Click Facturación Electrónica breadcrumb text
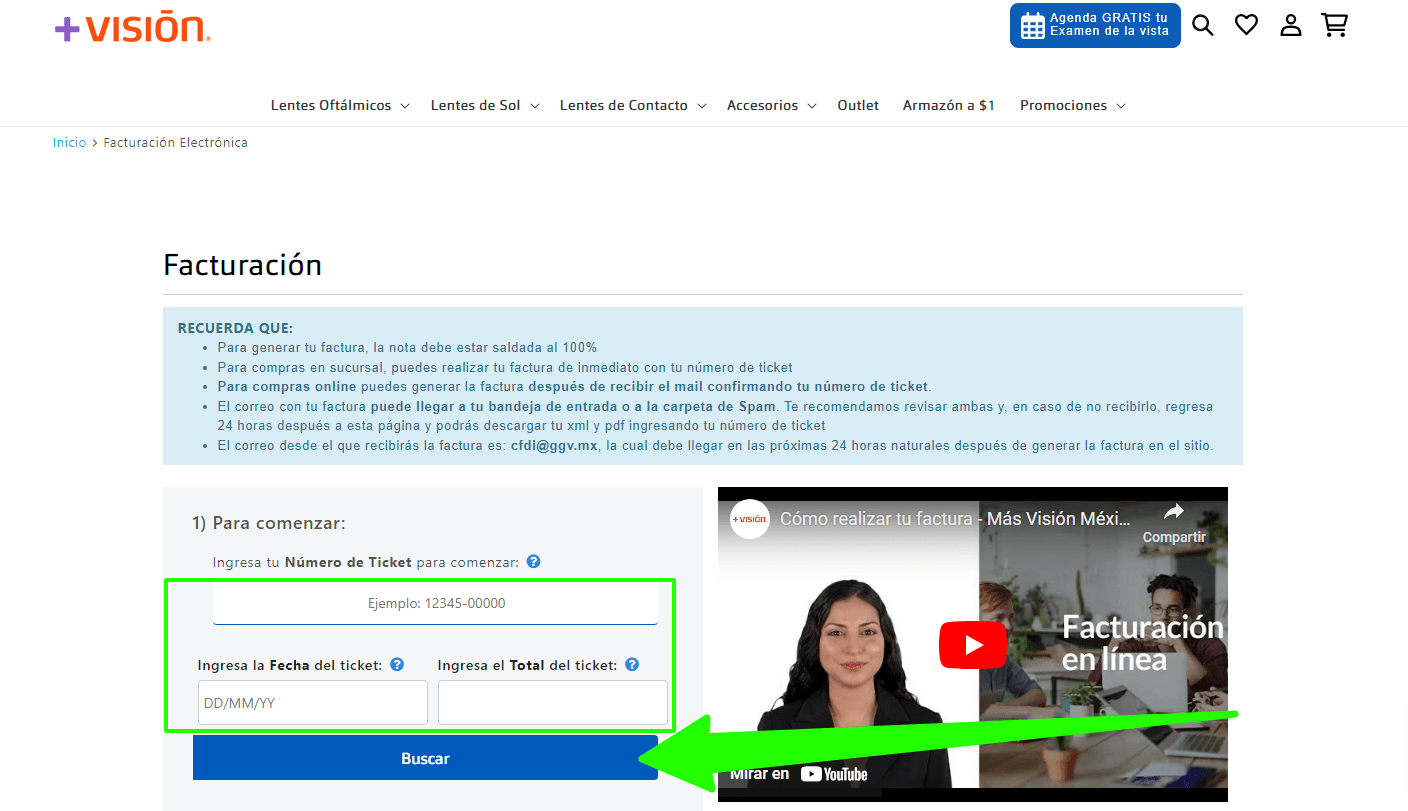The image size is (1408, 811). (x=176, y=143)
